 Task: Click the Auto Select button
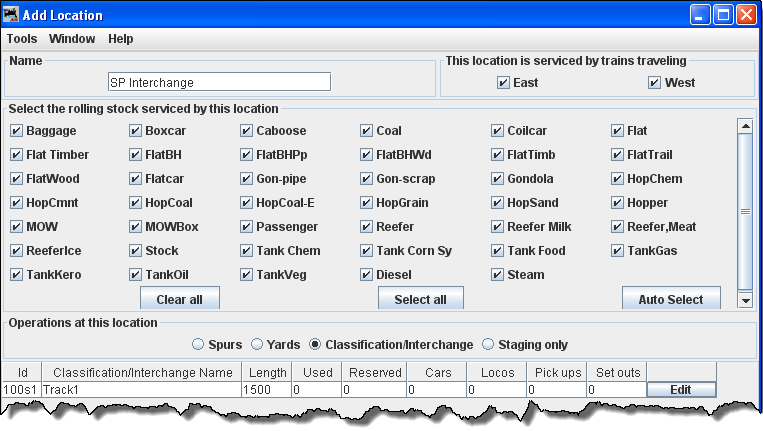point(670,299)
